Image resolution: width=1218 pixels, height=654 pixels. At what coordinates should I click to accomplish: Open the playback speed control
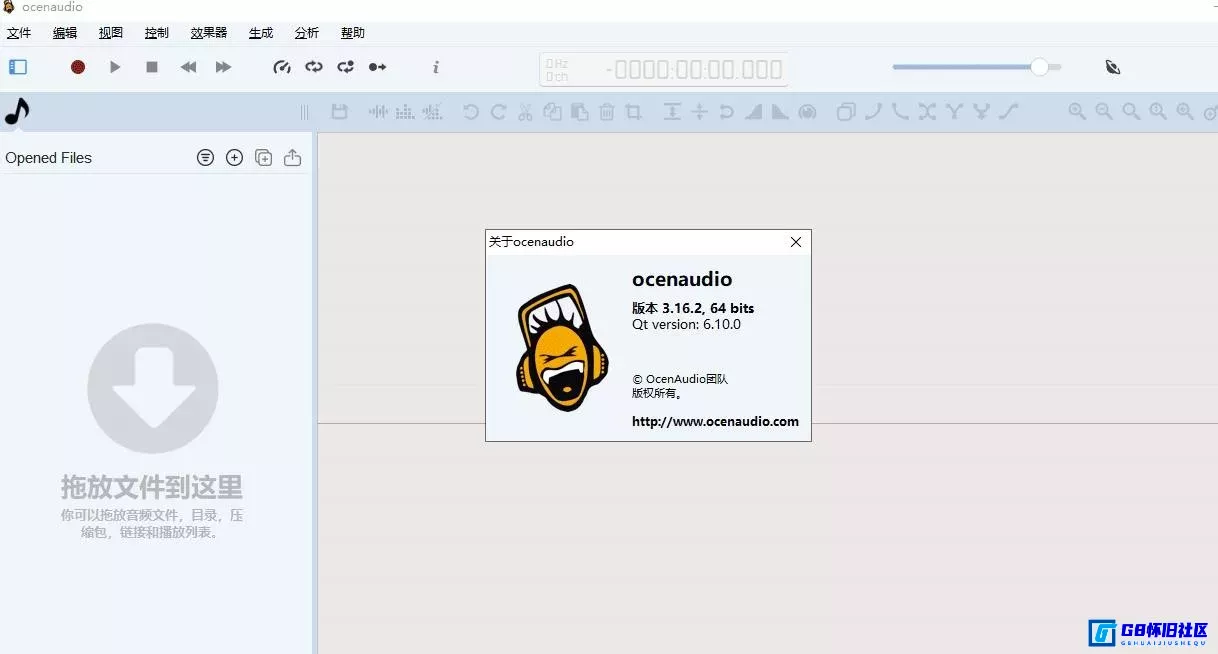[282, 67]
